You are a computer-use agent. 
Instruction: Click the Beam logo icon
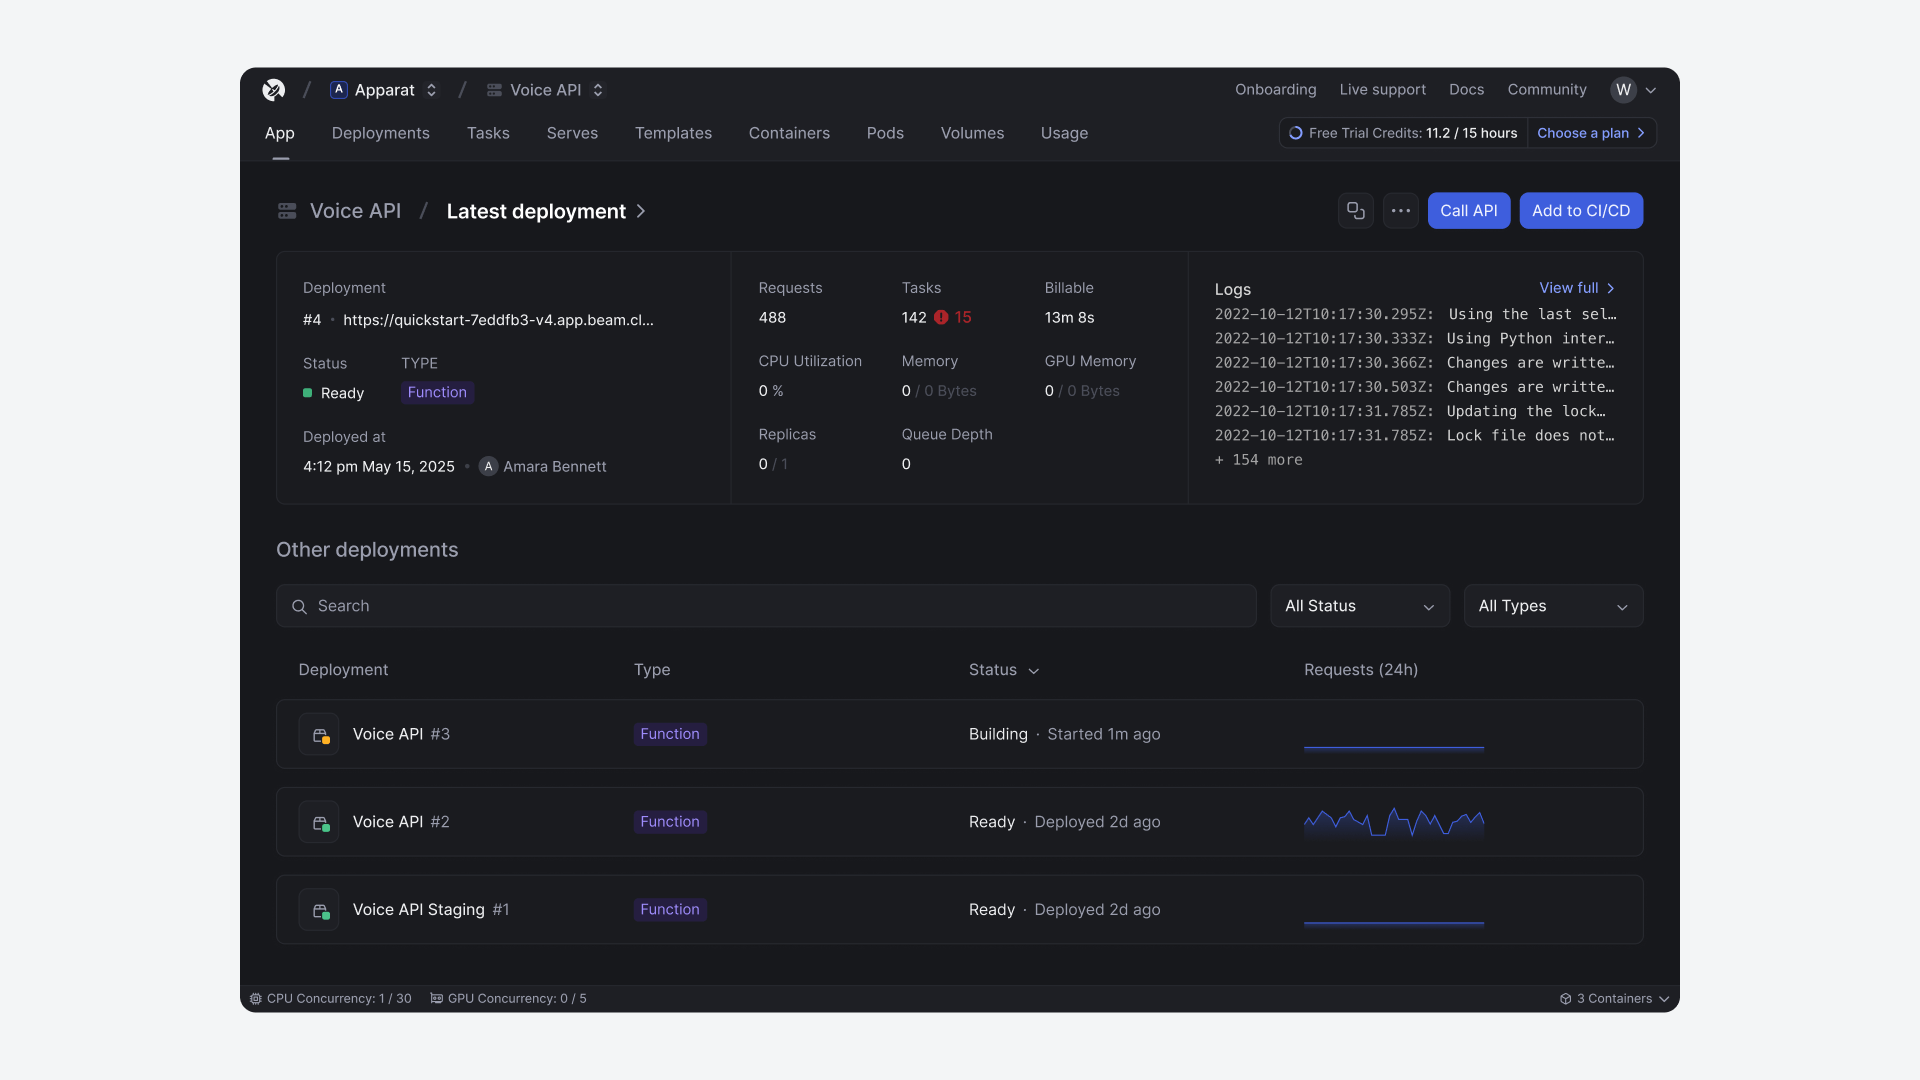(x=273, y=90)
